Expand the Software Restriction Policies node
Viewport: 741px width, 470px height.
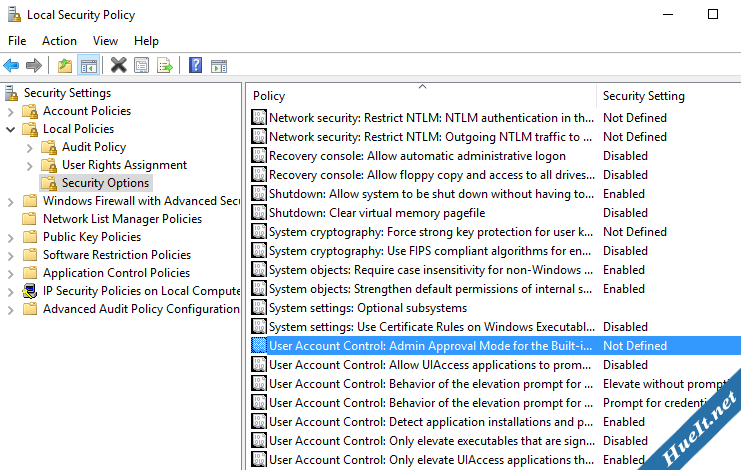pyautogui.click(x=11, y=256)
